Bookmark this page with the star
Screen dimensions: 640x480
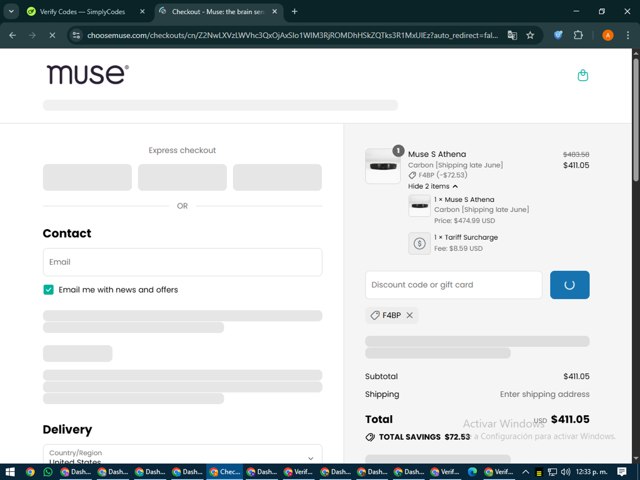click(530, 36)
